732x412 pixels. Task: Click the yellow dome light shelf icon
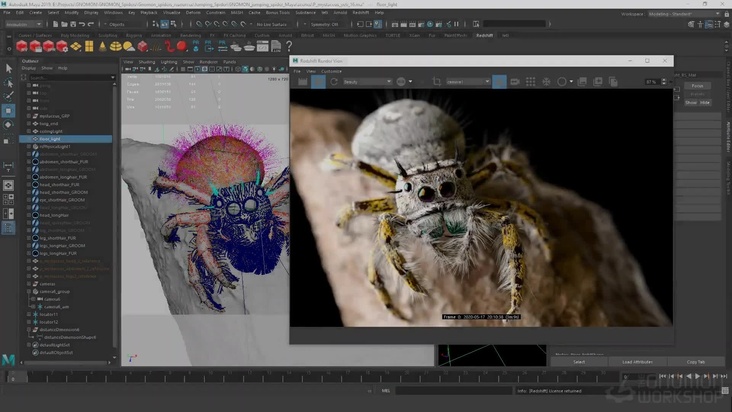click(x=115, y=46)
